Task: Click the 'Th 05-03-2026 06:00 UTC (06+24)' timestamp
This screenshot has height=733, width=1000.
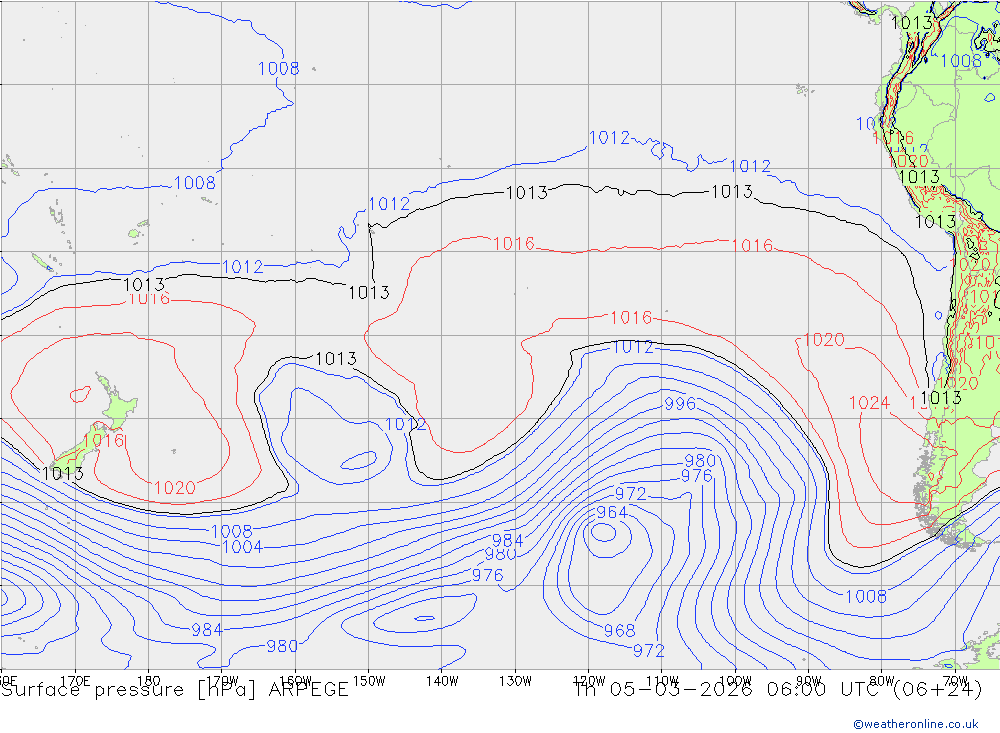Action: click(778, 690)
